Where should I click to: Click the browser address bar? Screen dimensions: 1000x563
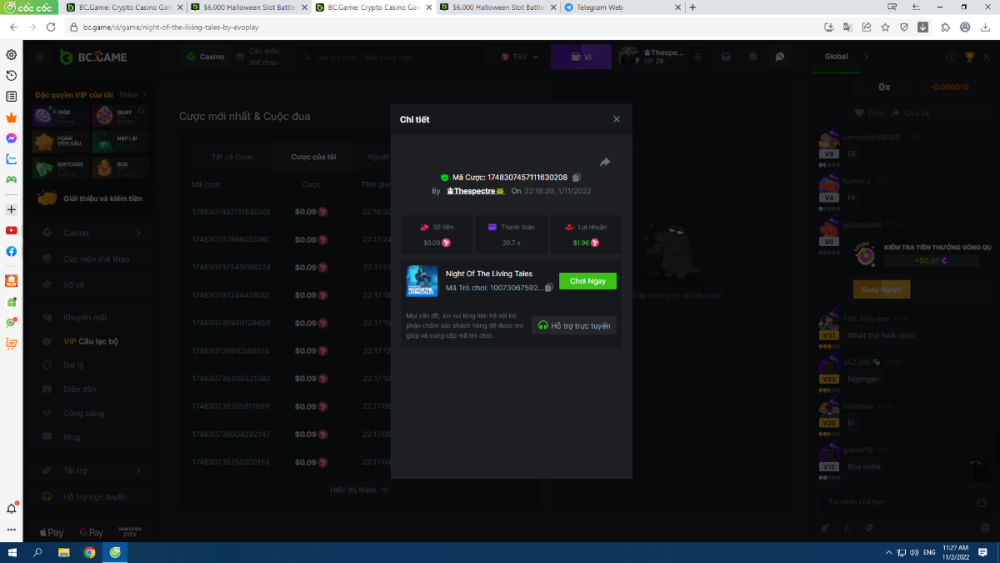(x=400, y=27)
